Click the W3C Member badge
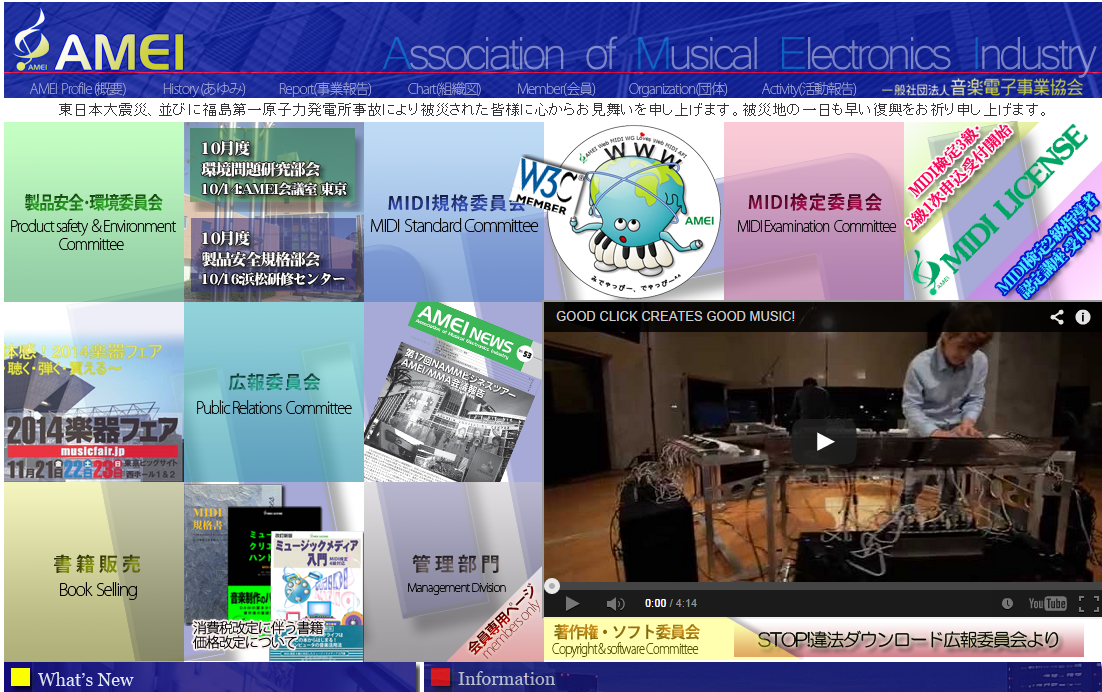Image resolution: width=1102 pixels, height=692 pixels. (550, 185)
